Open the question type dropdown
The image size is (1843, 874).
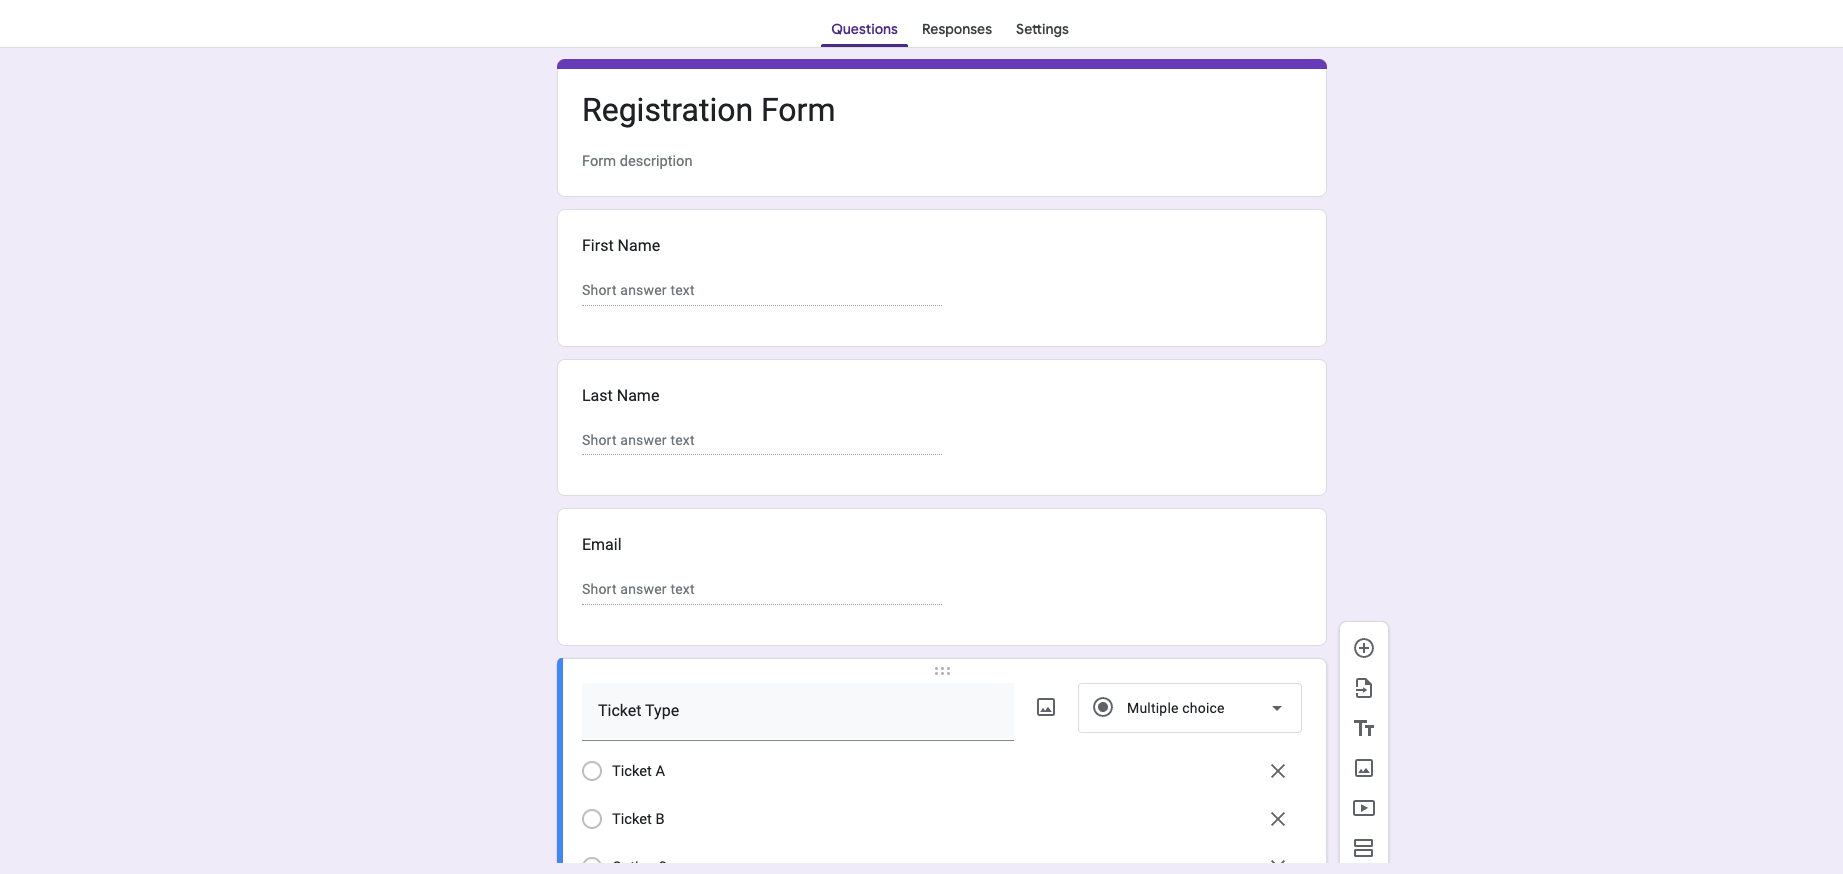1189,707
